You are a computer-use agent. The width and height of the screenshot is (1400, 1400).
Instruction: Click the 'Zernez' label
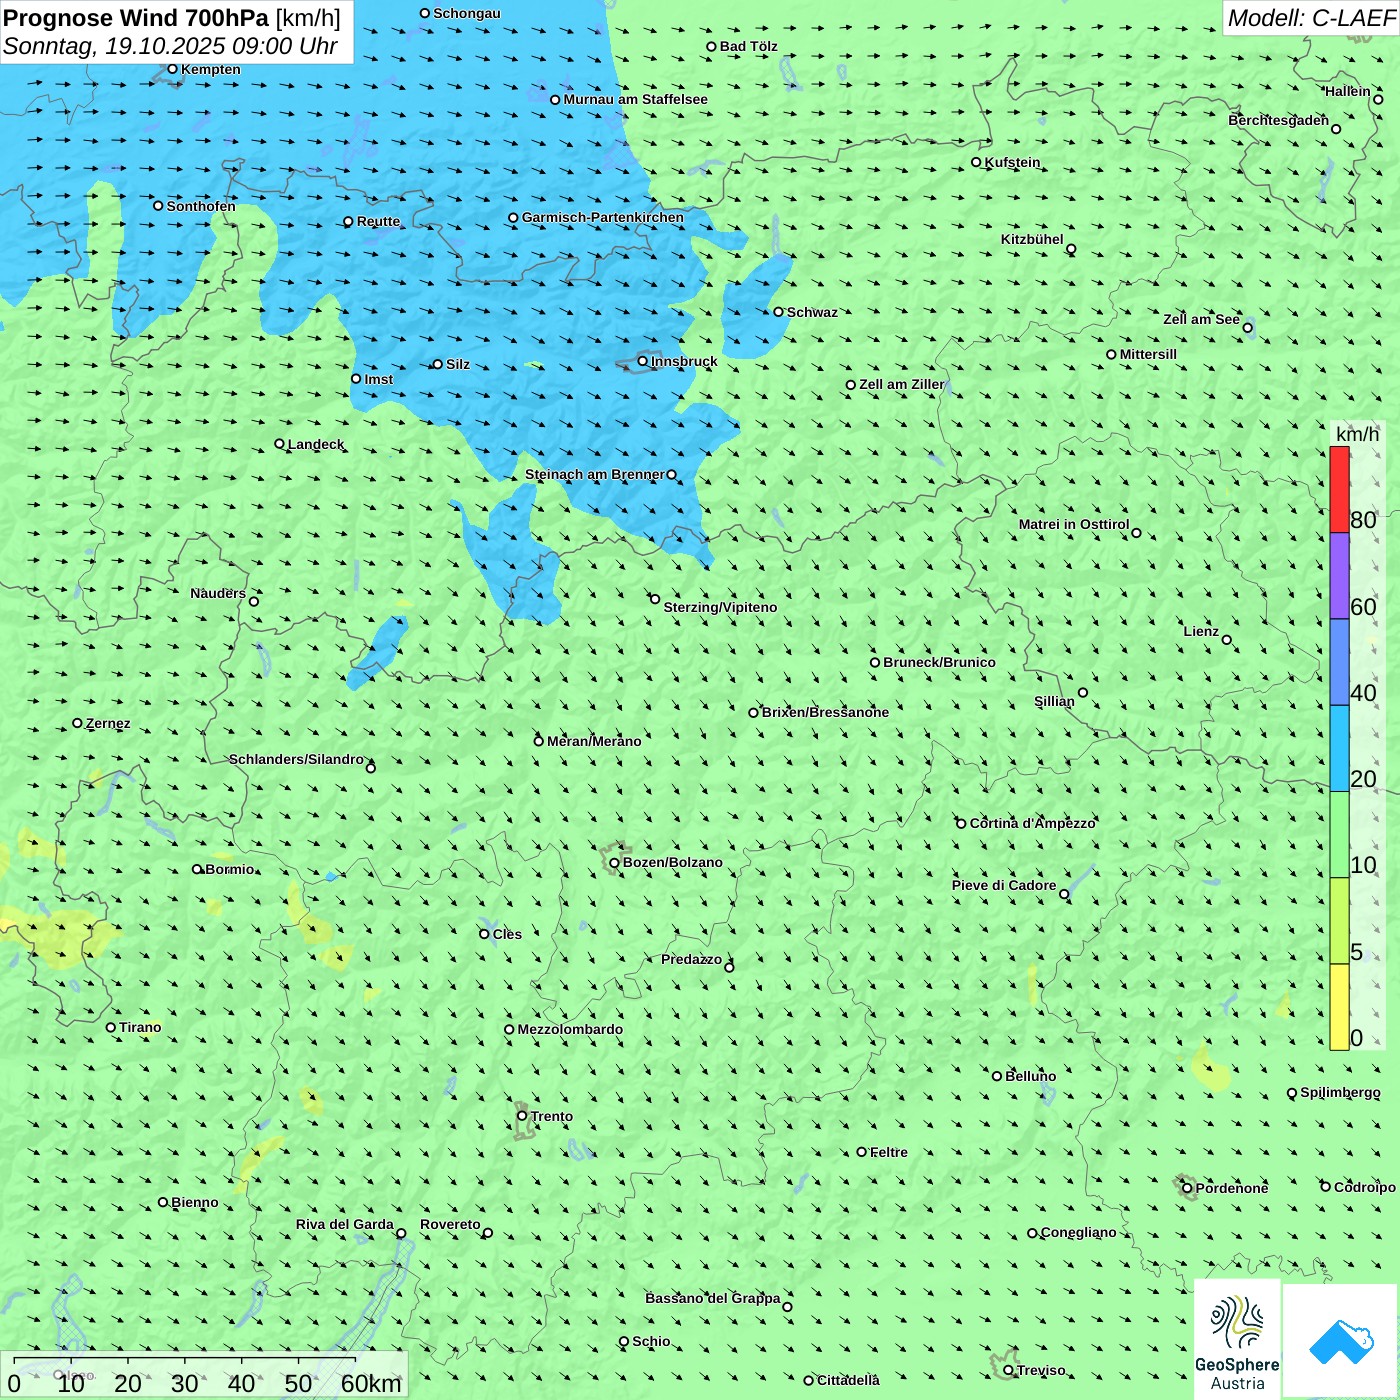click(108, 723)
